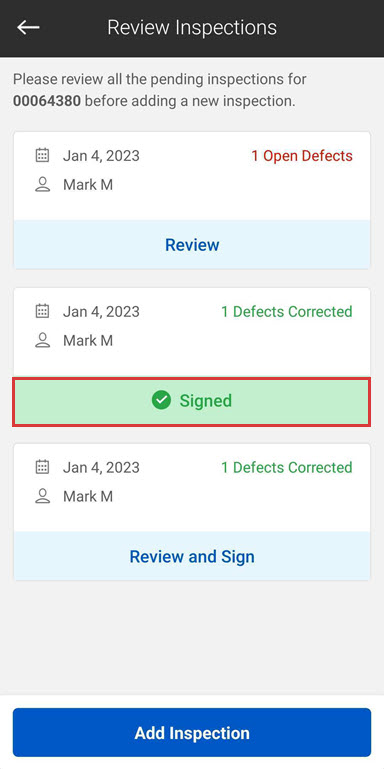
Task: Select the green Signed status bar
Action: 192,402
